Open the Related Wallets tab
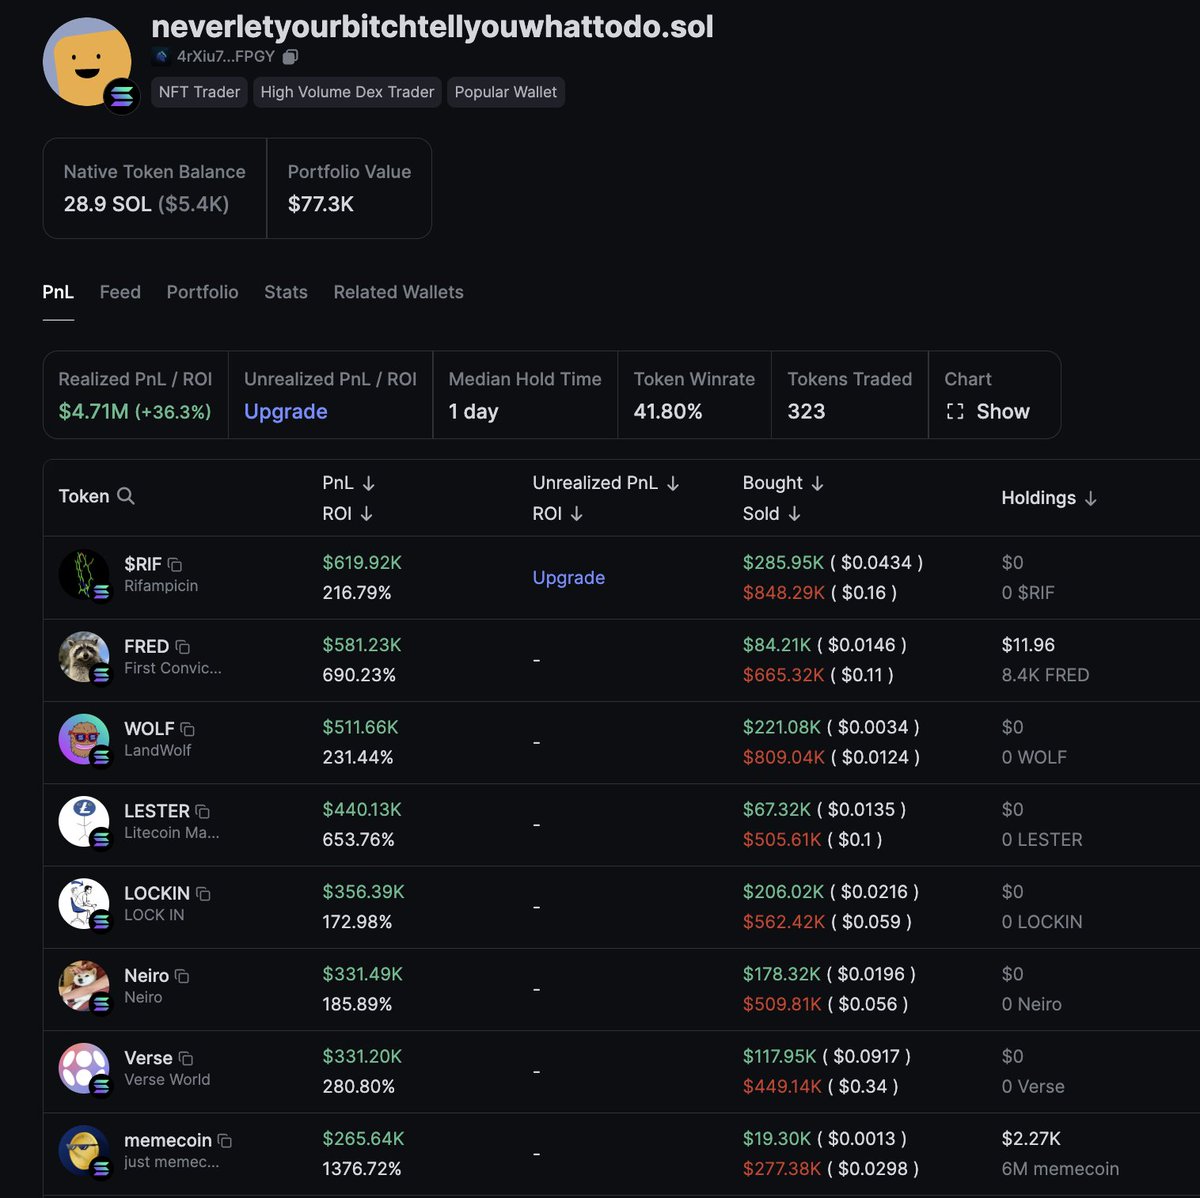 coord(398,292)
